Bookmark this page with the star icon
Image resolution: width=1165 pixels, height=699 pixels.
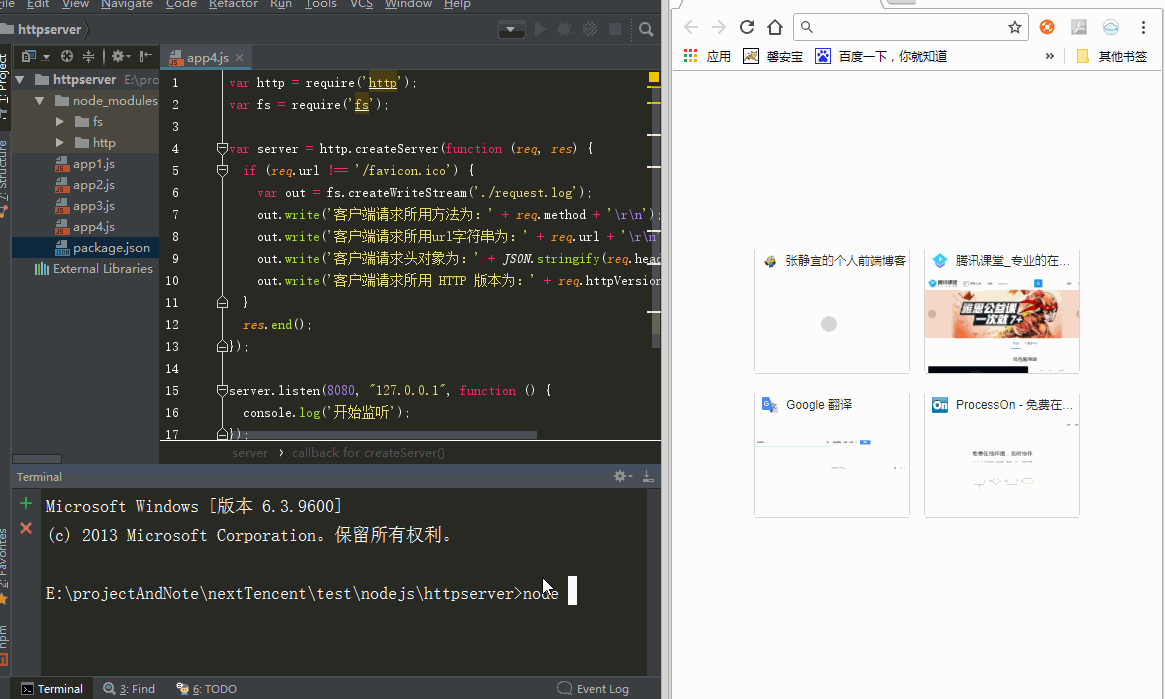point(1014,27)
